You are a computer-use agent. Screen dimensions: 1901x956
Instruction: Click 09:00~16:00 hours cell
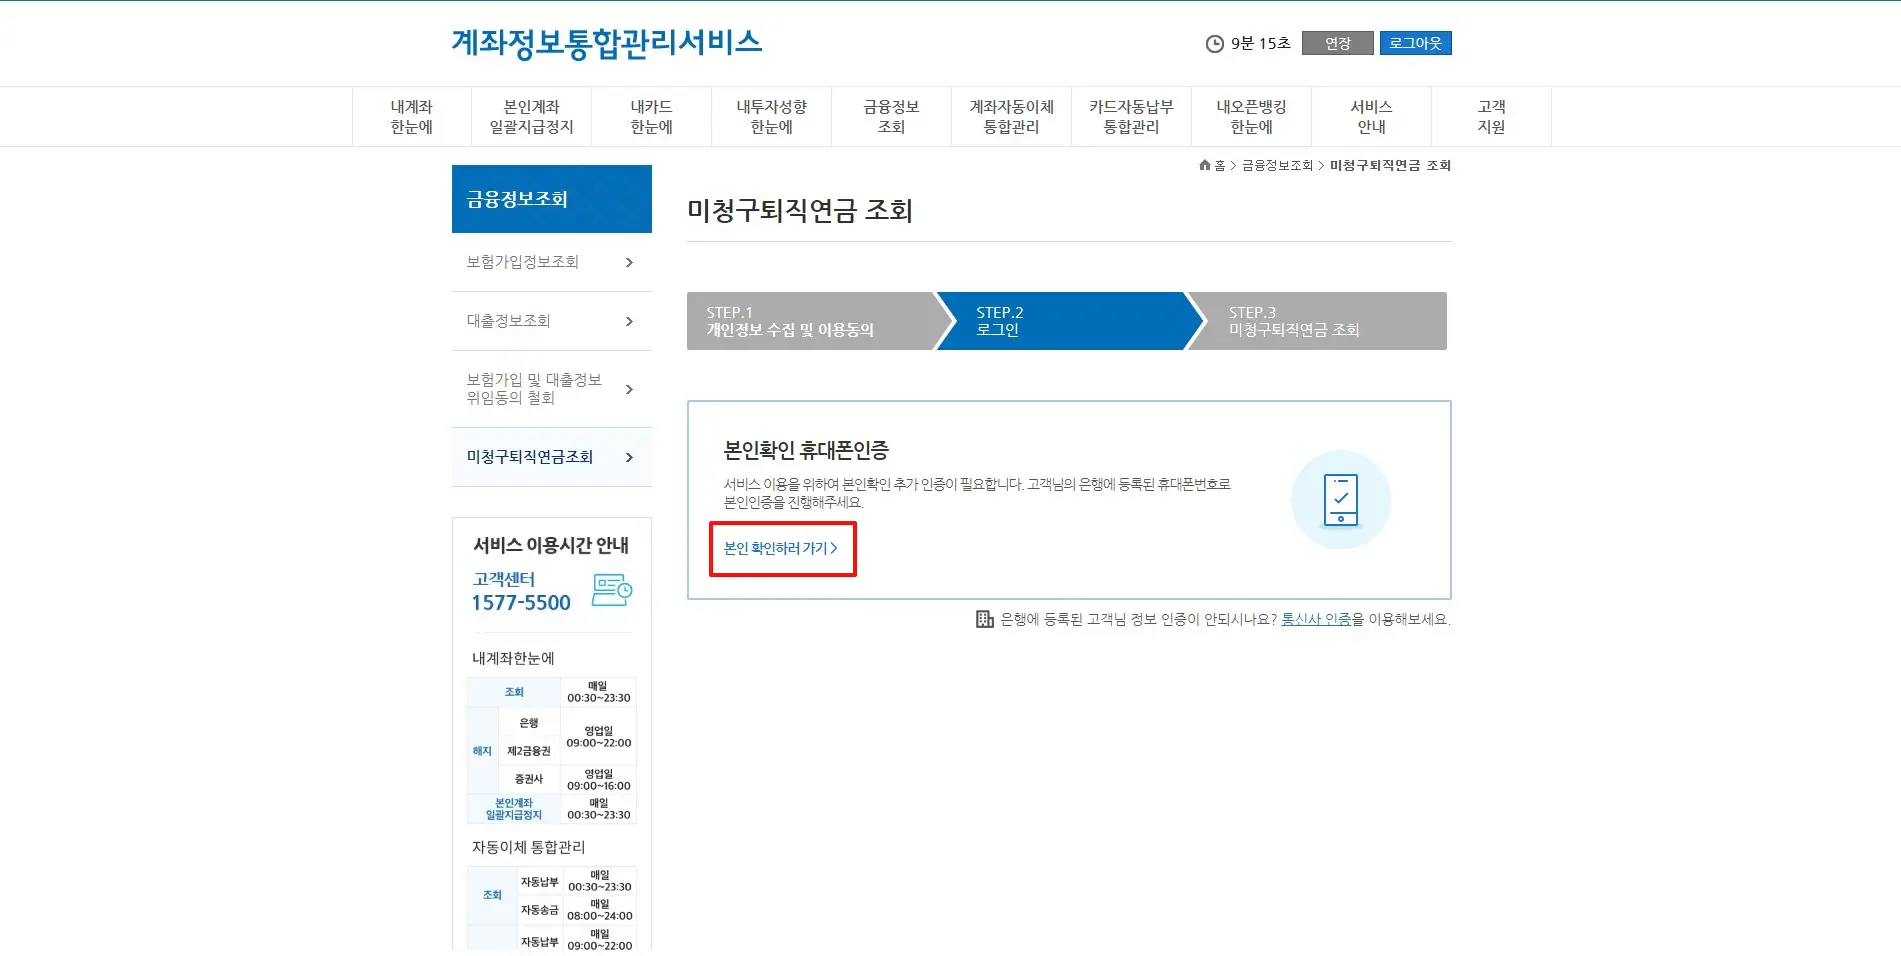pos(599,780)
